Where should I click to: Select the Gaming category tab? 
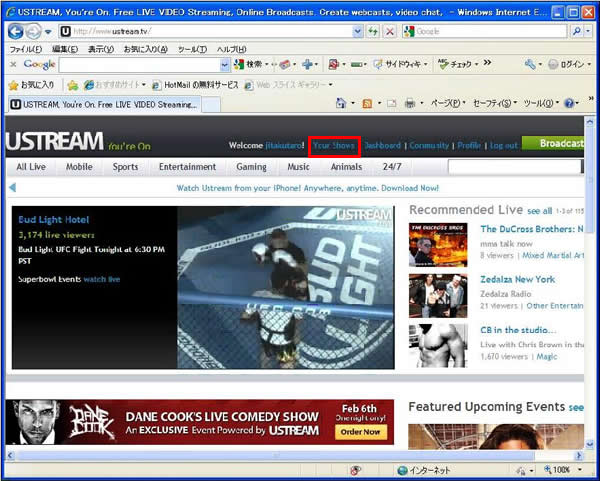251,167
